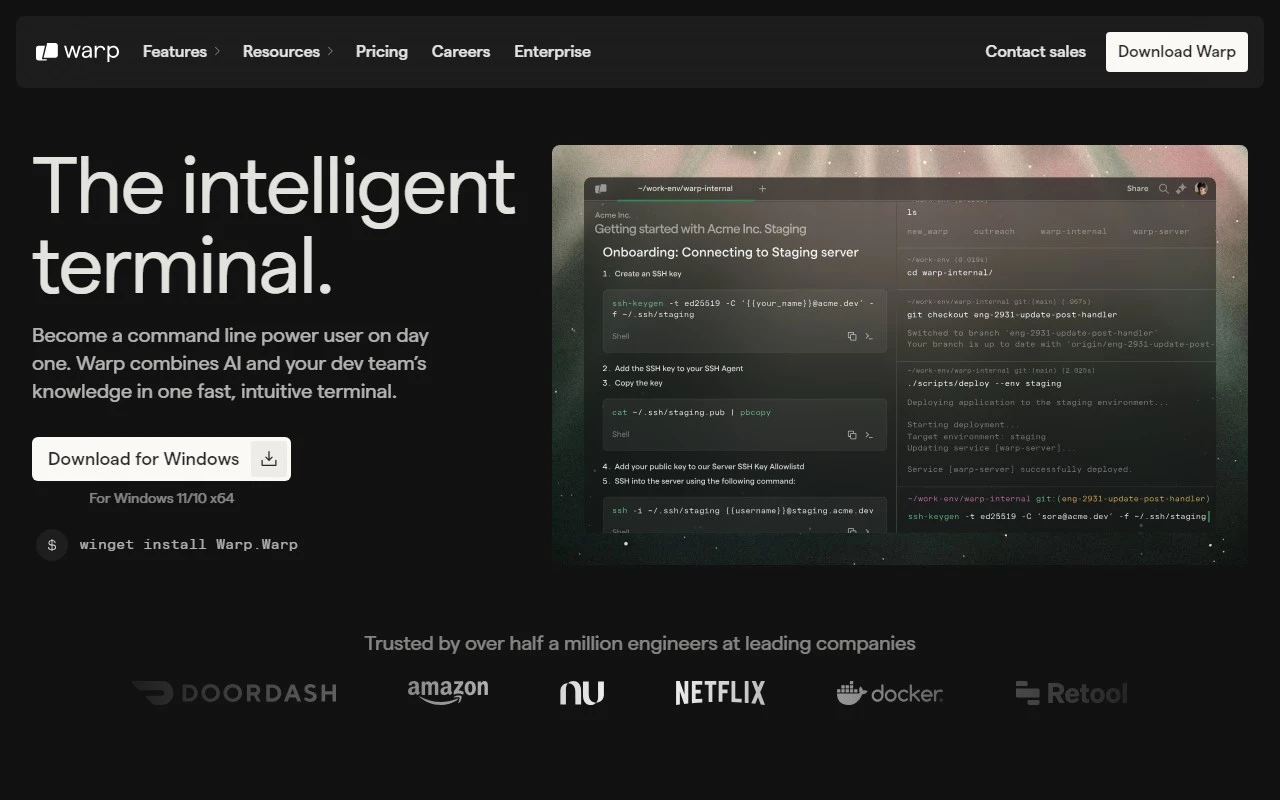Click the 'git checkout eng-2931-update-post-handler' command
1280x800 pixels.
click(1012, 315)
